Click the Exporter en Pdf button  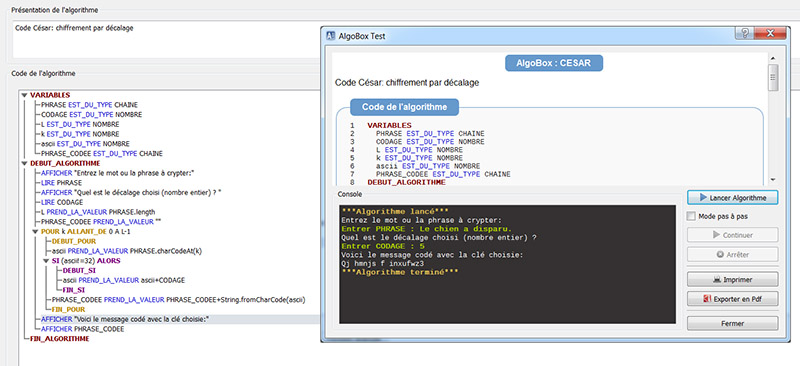732,299
